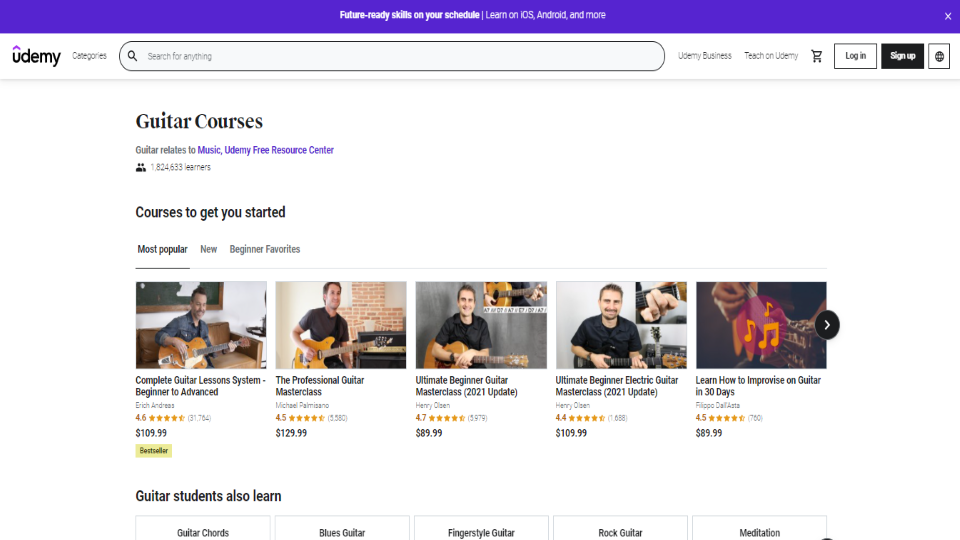Select the Blues Guitar topic
Viewport: 960px width, 540px height.
pyautogui.click(x=342, y=528)
